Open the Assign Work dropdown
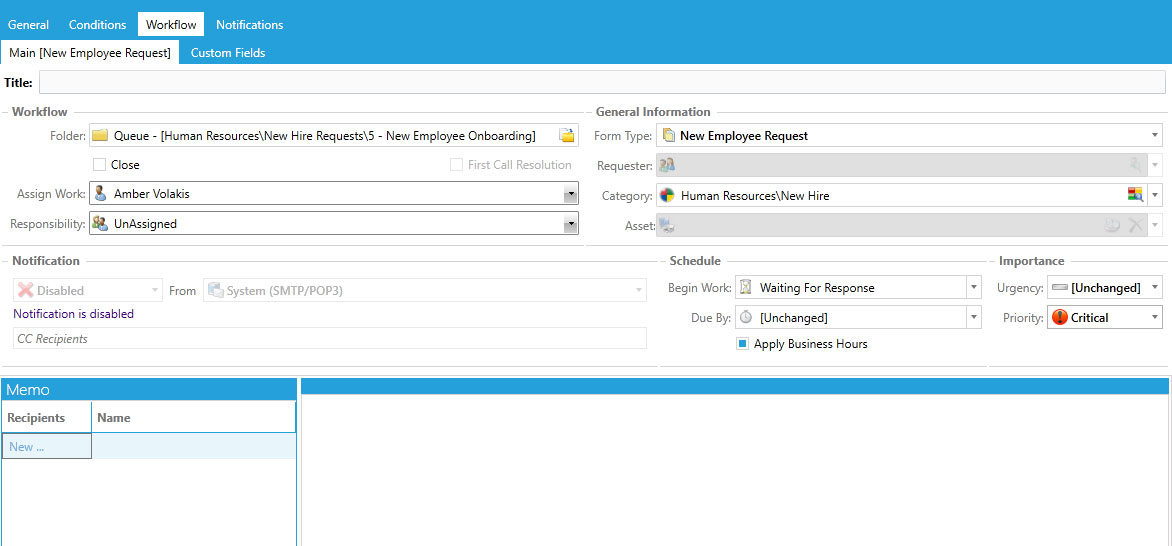 (570, 194)
